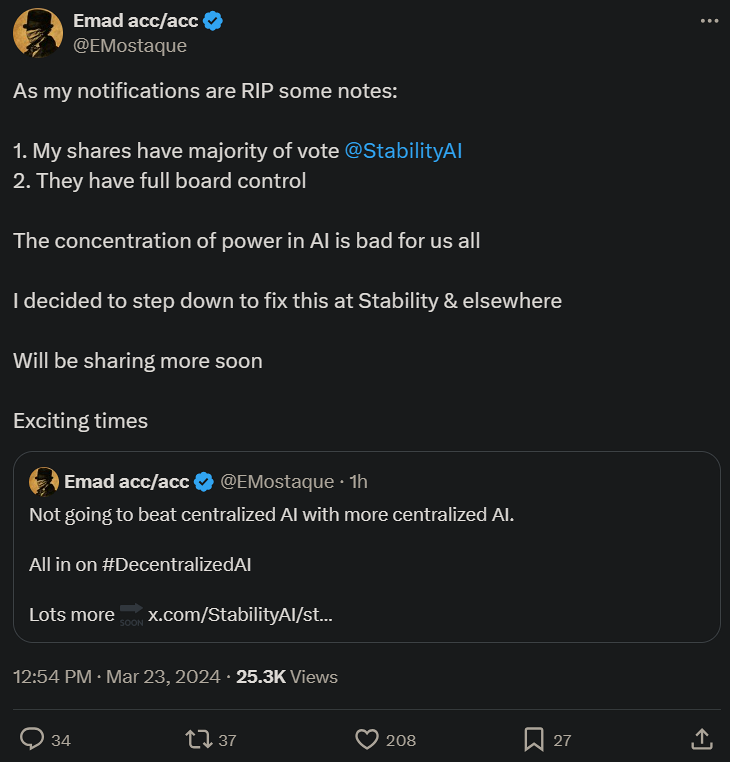Click the #DecentralizedAI hashtag

coord(176,564)
